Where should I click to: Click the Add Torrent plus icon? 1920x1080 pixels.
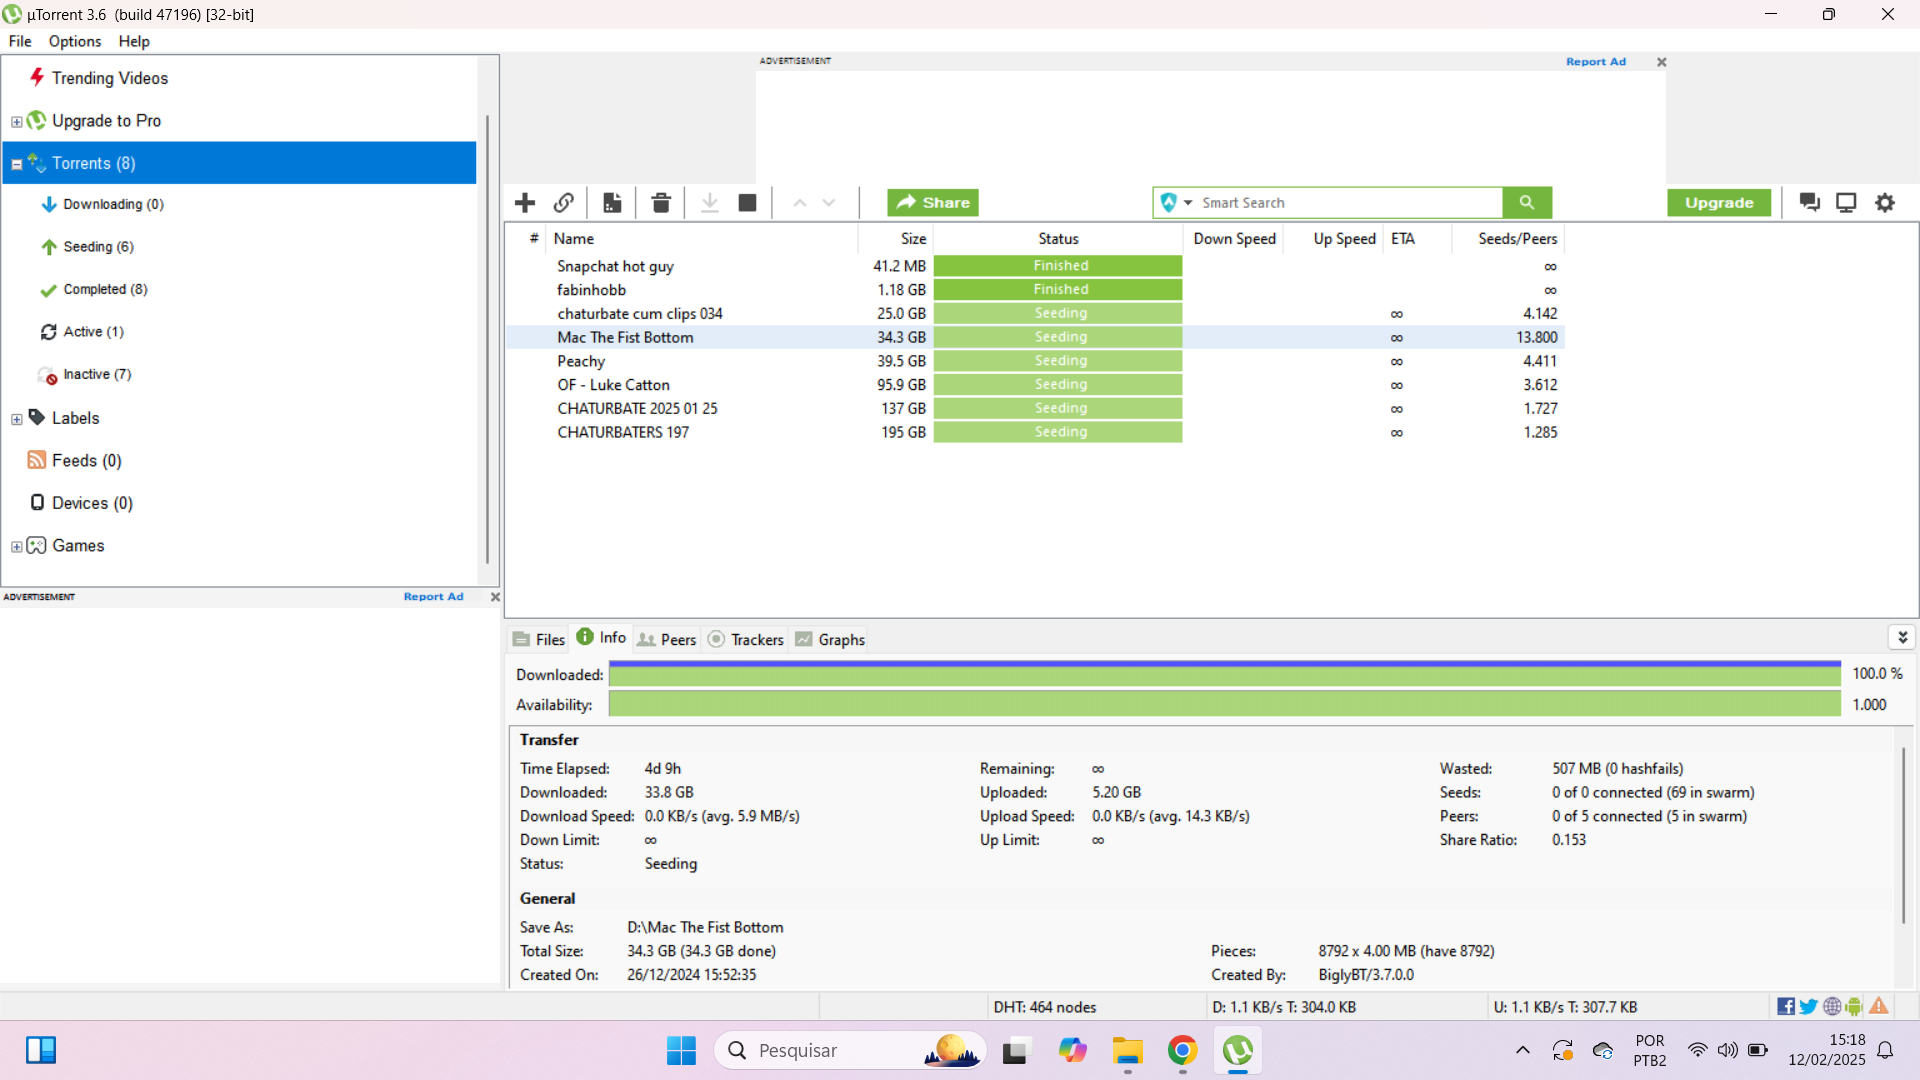click(x=525, y=203)
